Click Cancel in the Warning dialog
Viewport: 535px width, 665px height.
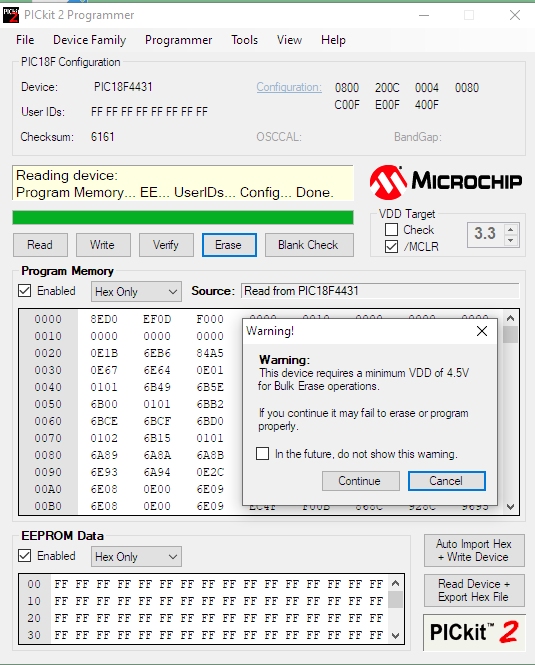pos(446,481)
